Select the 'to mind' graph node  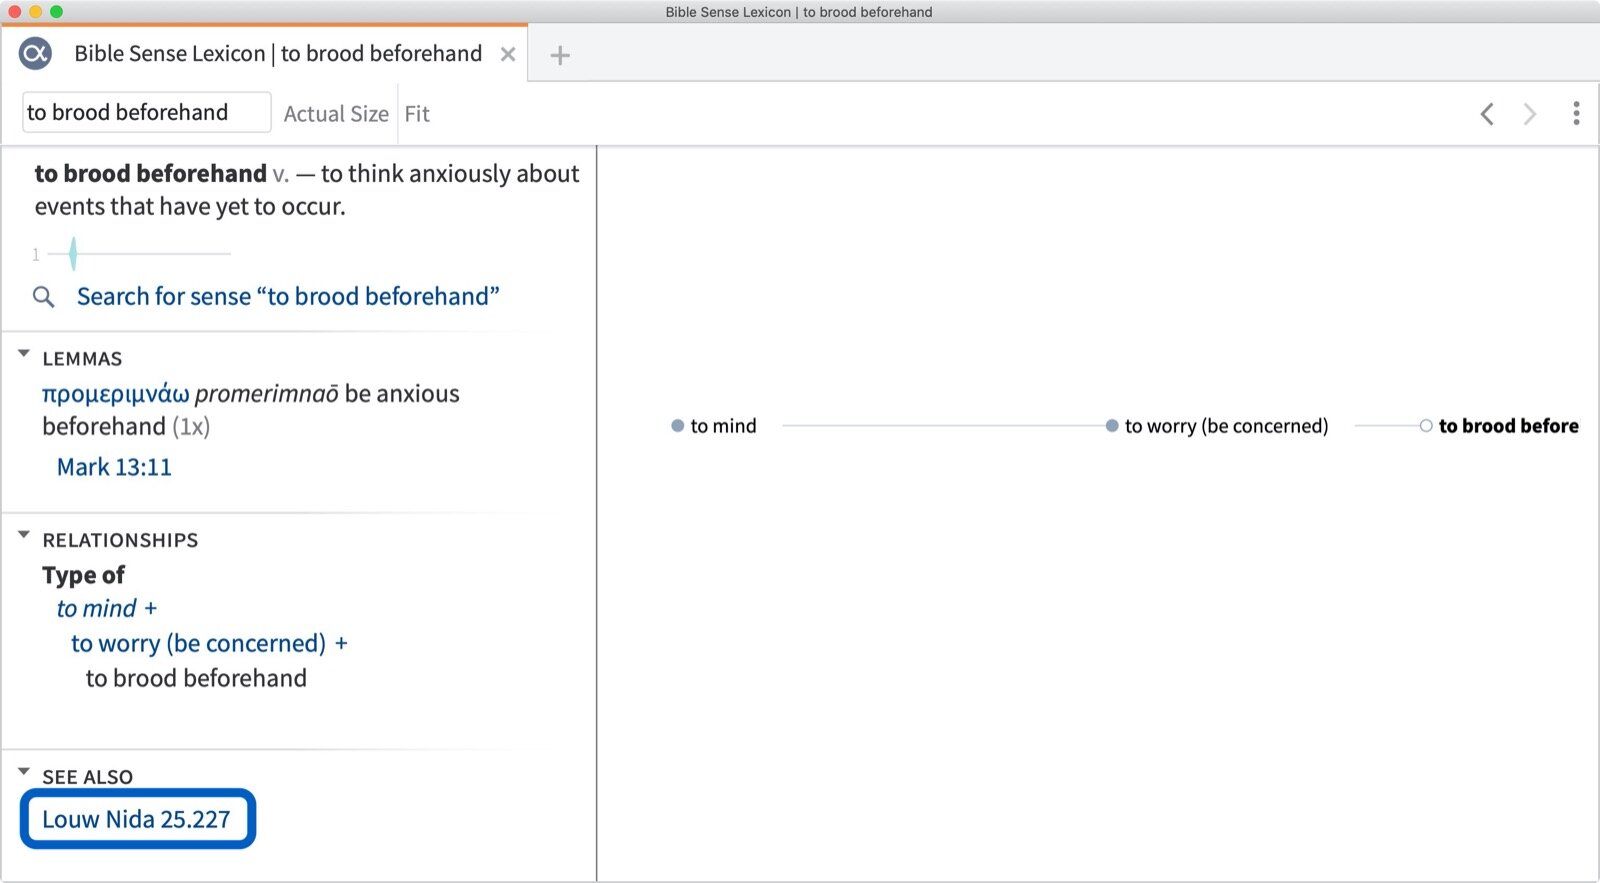point(714,426)
